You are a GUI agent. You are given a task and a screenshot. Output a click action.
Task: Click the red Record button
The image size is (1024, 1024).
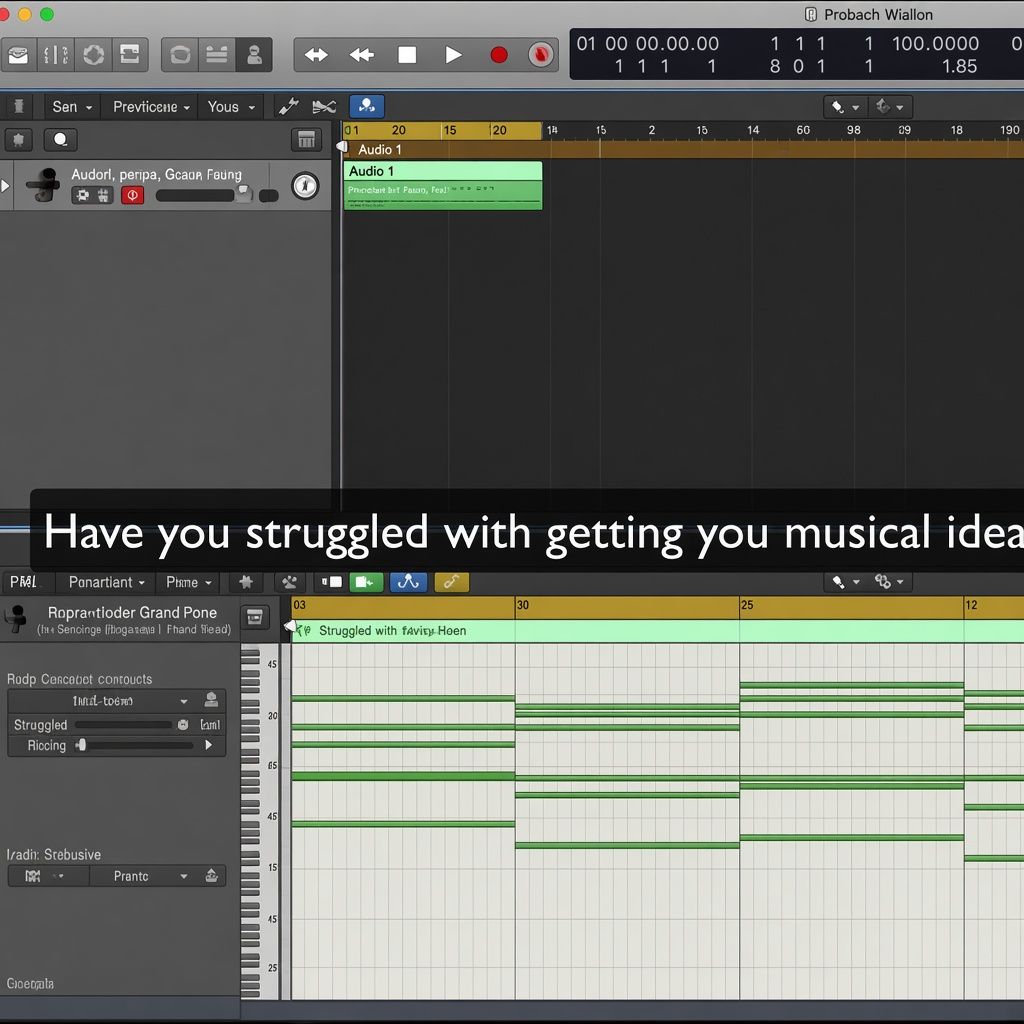pyautogui.click(x=499, y=55)
